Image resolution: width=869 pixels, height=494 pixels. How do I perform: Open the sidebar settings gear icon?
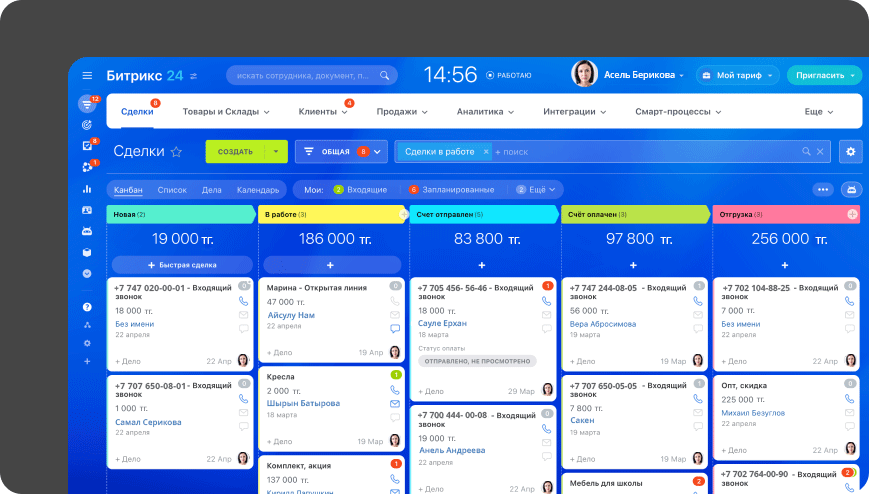pos(87,343)
